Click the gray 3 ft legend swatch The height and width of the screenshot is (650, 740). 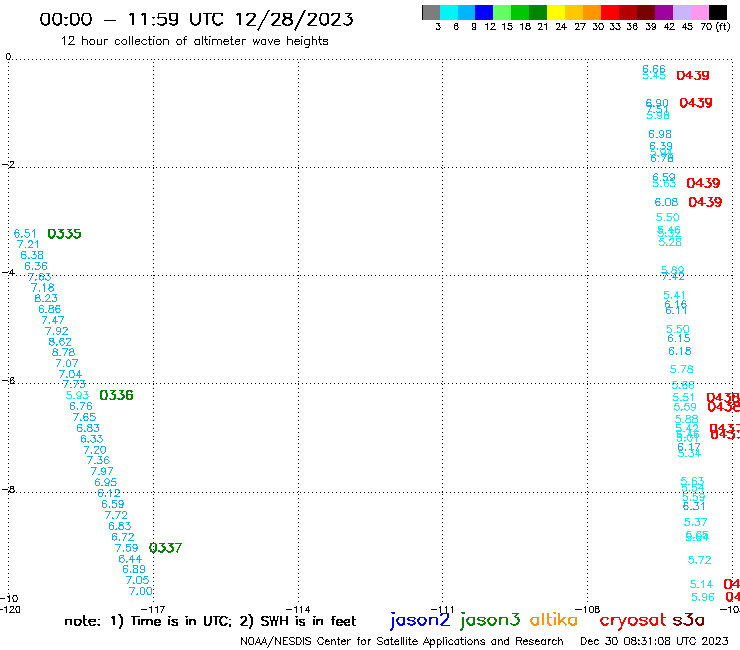coord(431,12)
